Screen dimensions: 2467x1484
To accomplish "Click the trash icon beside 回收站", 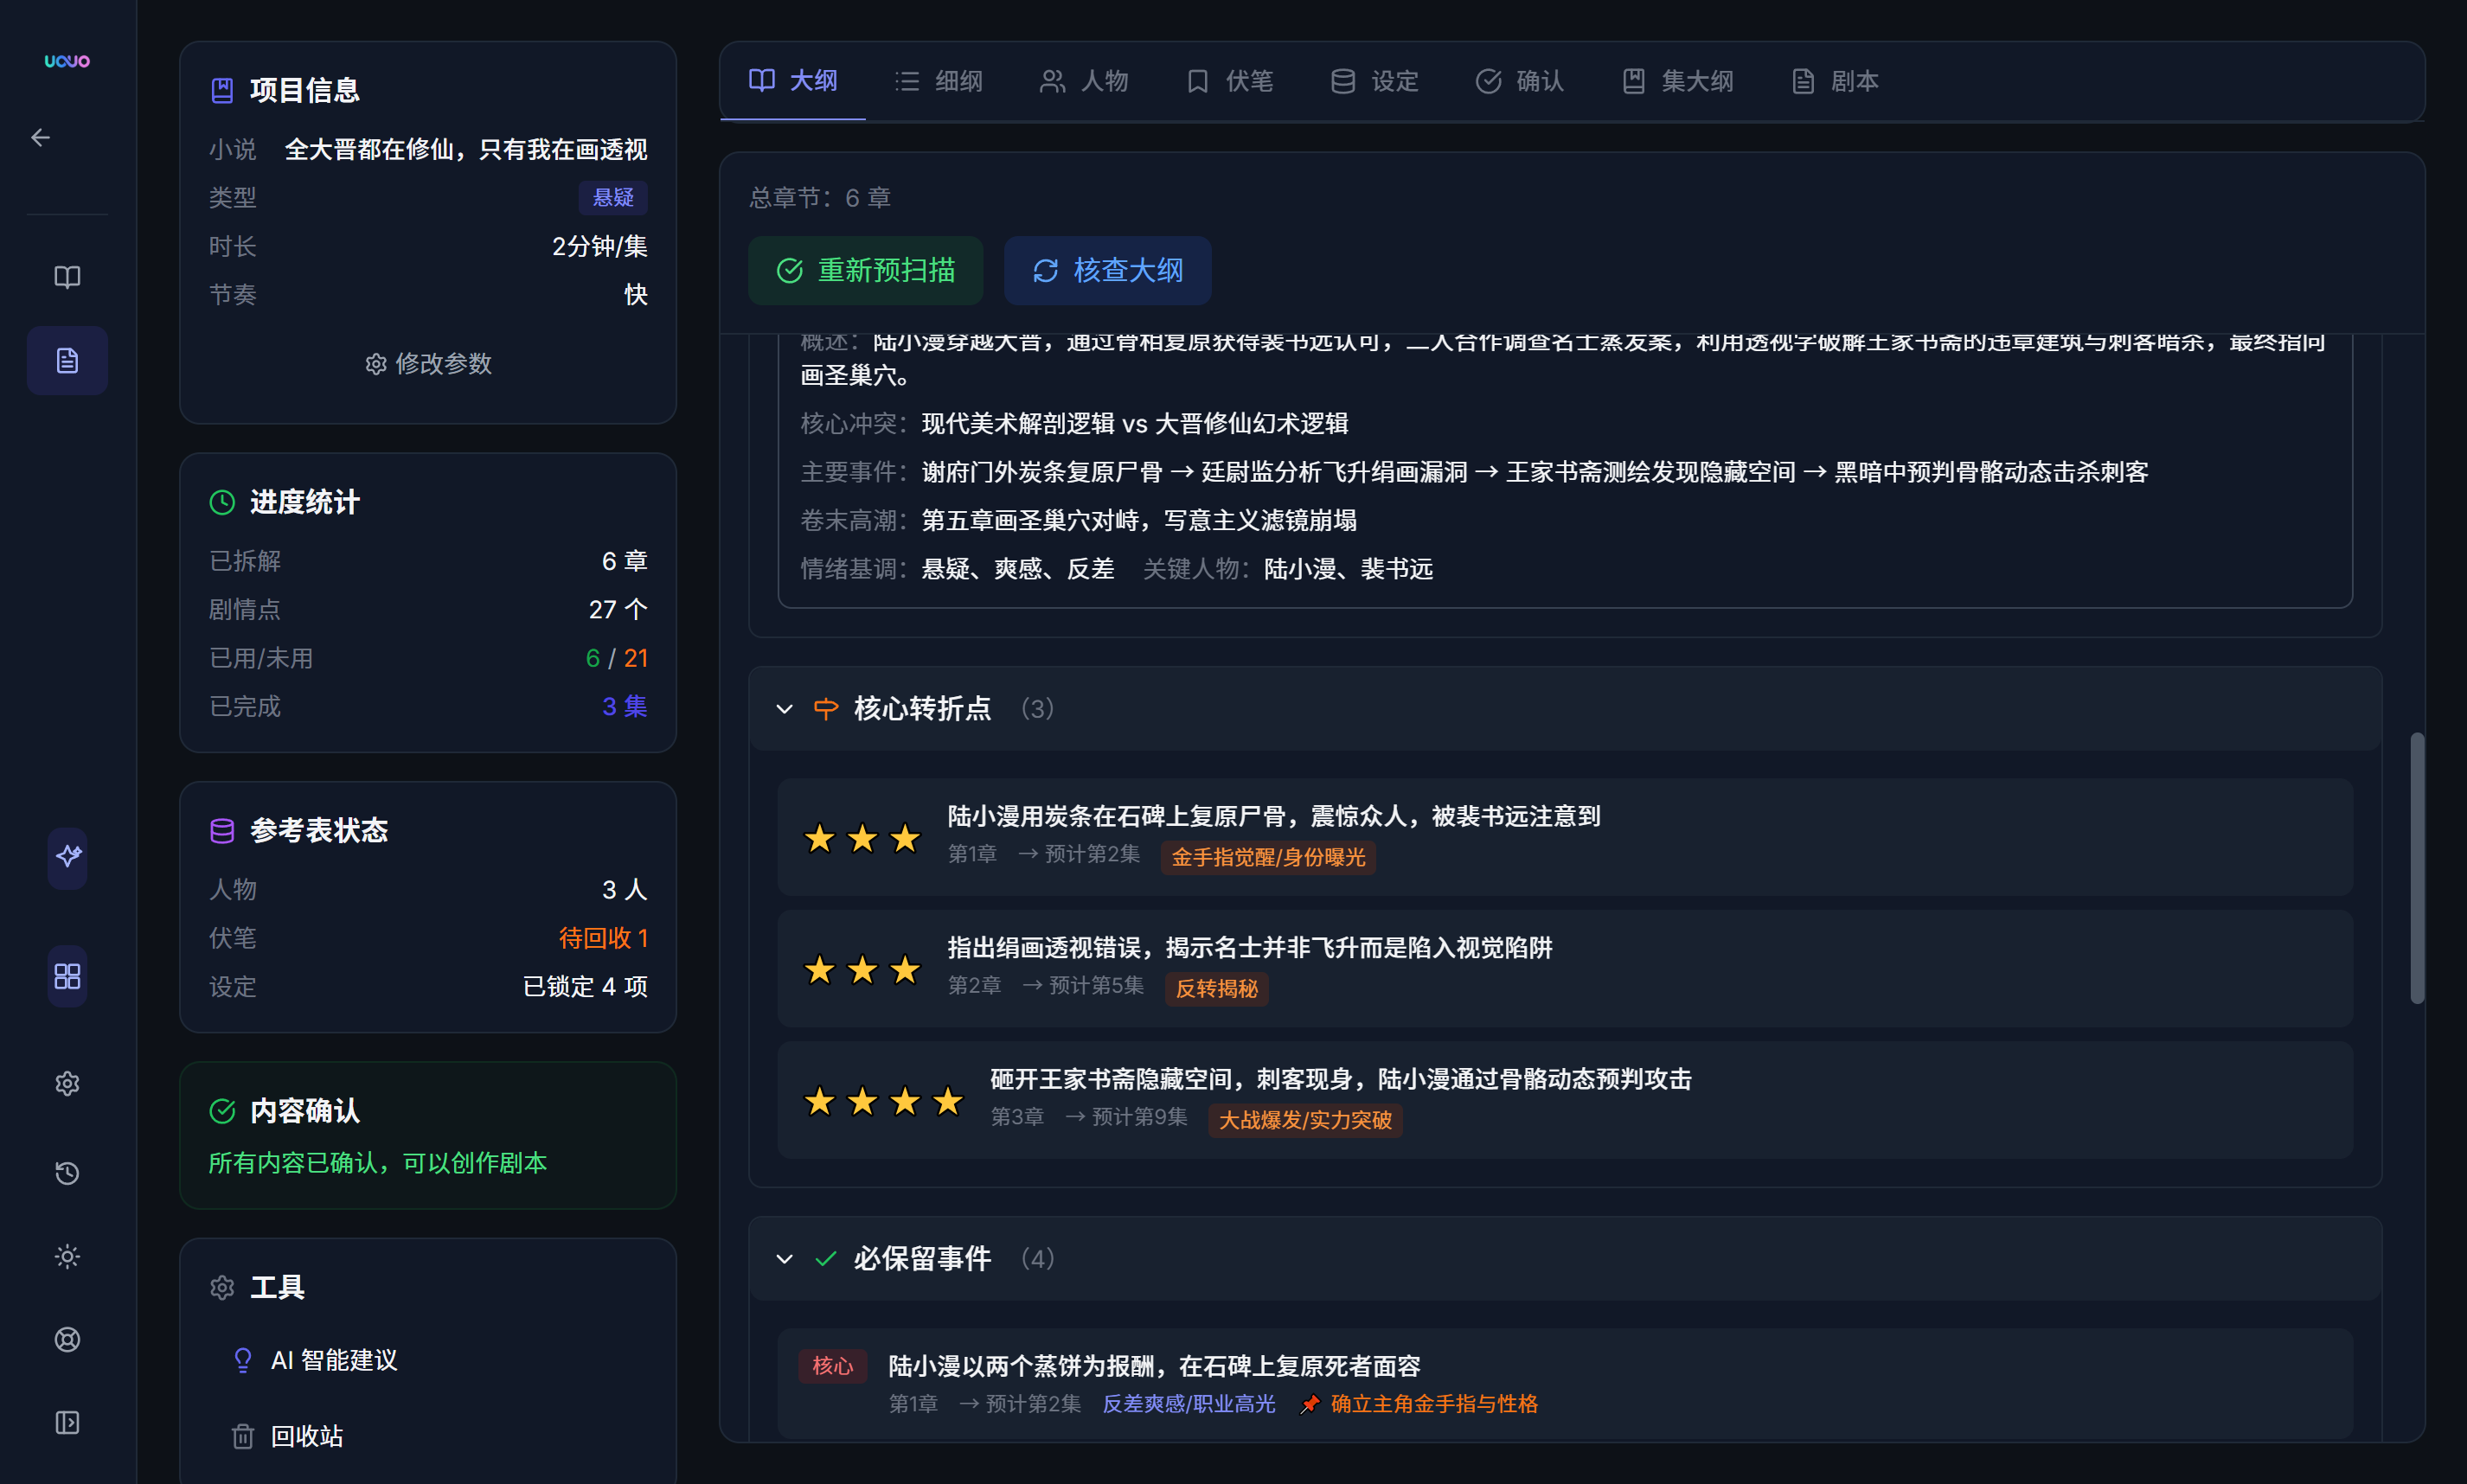I will pyautogui.click(x=243, y=1436).
